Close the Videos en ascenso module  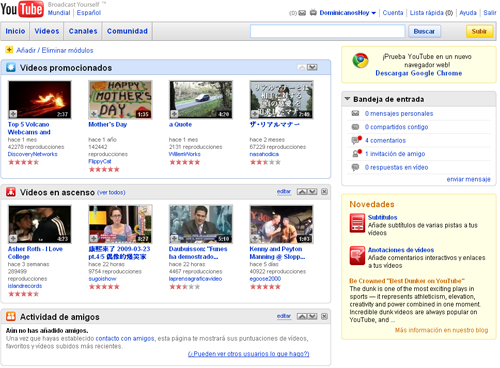tap(324, 192)
